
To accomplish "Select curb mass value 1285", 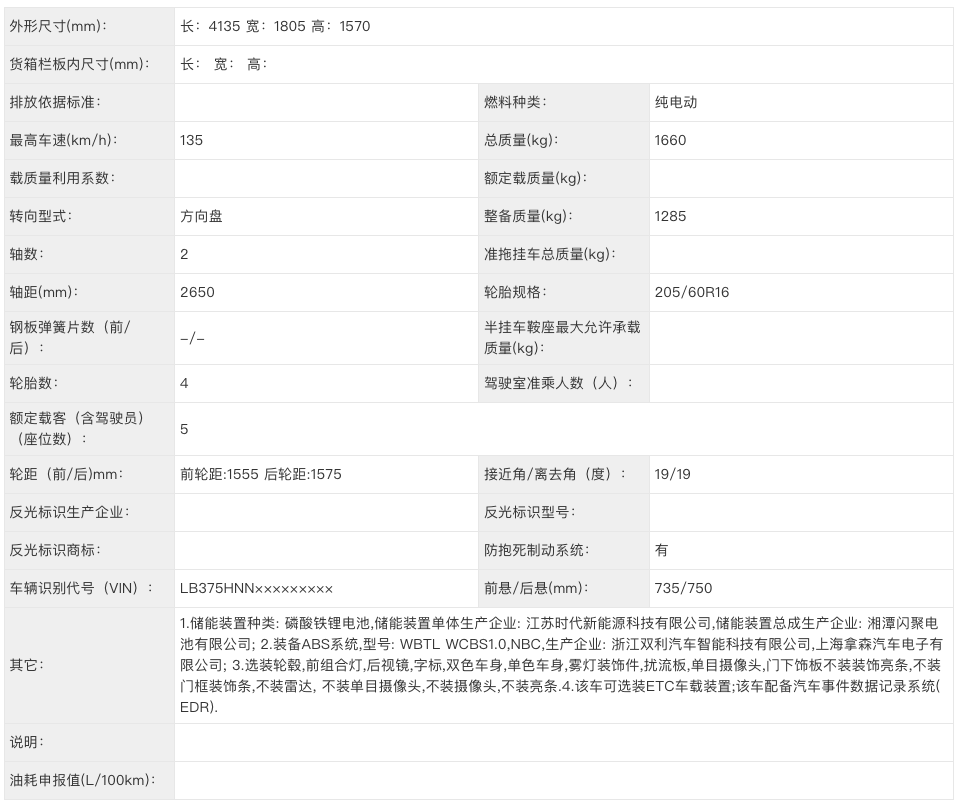I will pyautogui.click(x=670, y=216).
